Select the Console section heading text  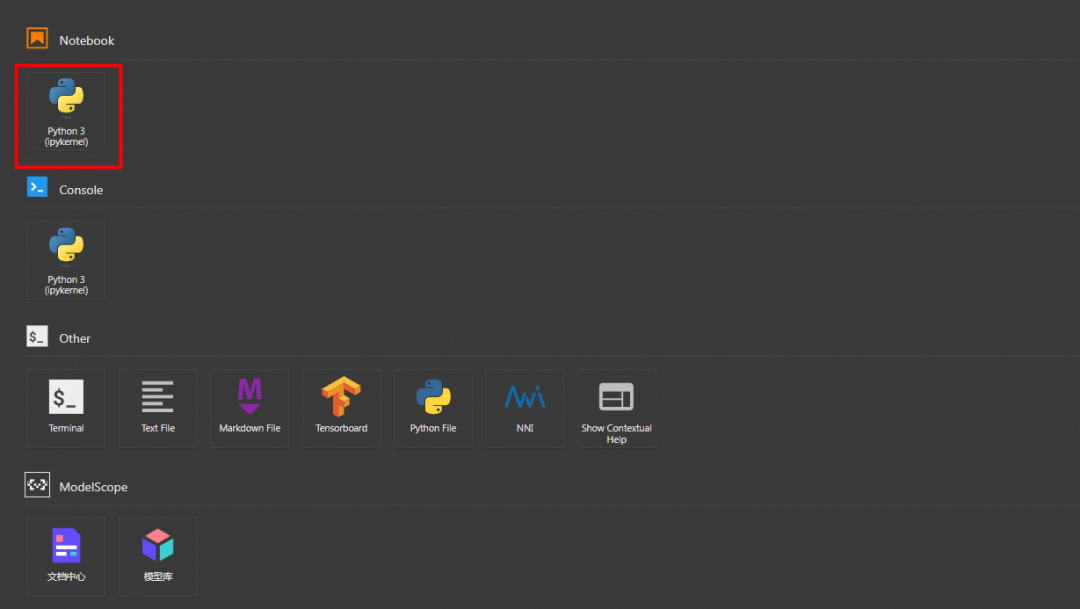(x=81, y=190)
